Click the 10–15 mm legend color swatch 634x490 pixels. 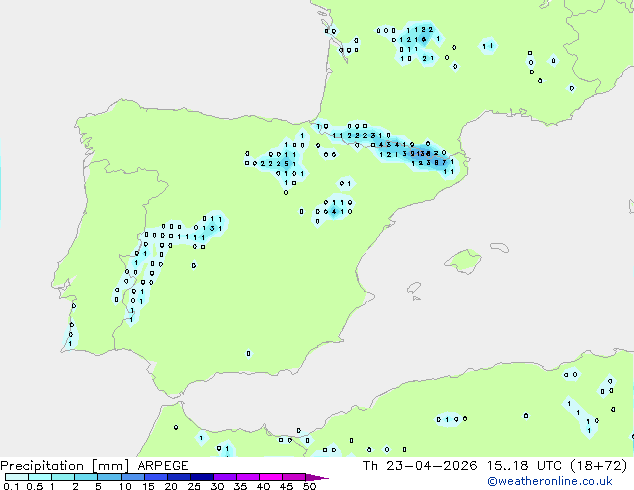pyautogui.click(x=133, y=477)
